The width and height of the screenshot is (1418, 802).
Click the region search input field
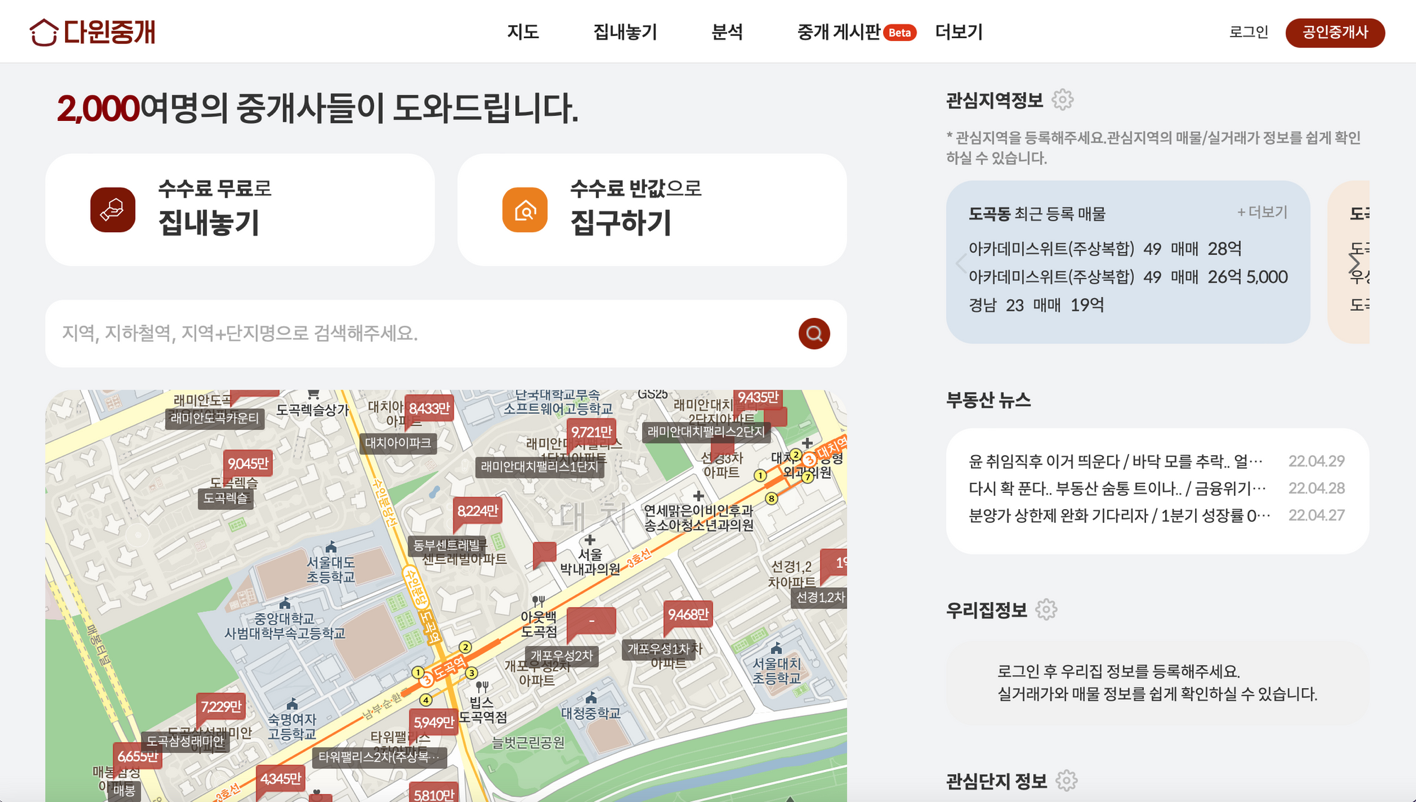(x=400, y=333)
